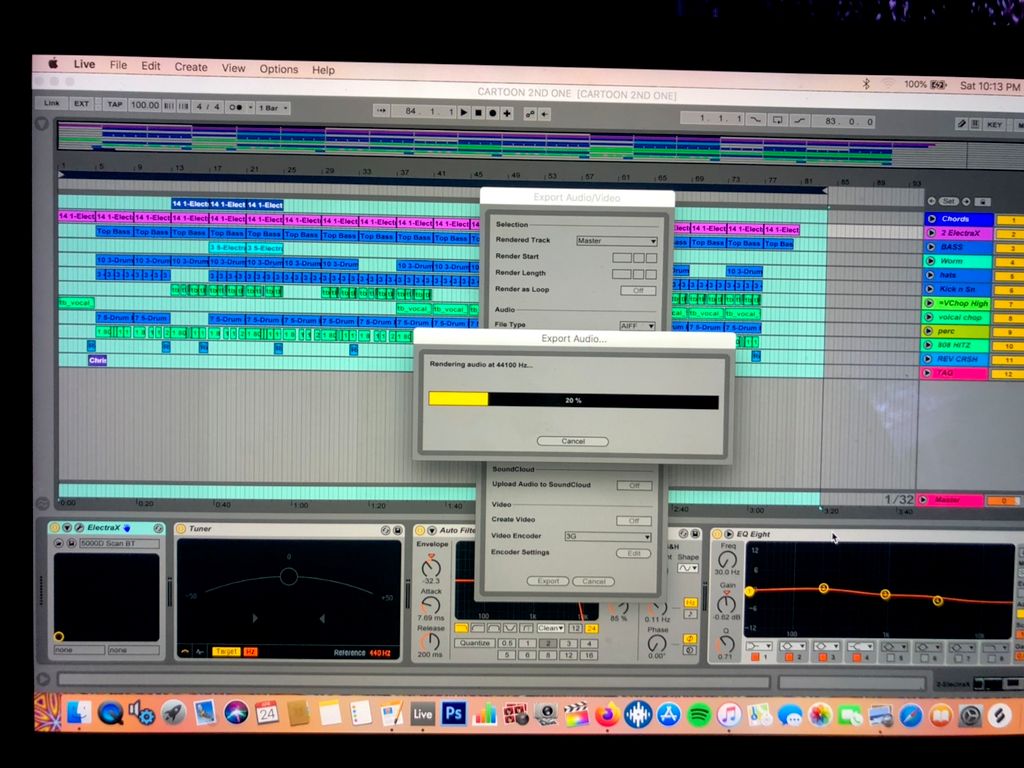Unfold the Worm track
The height and width of the screenshot is (768, 1024).
931,261
